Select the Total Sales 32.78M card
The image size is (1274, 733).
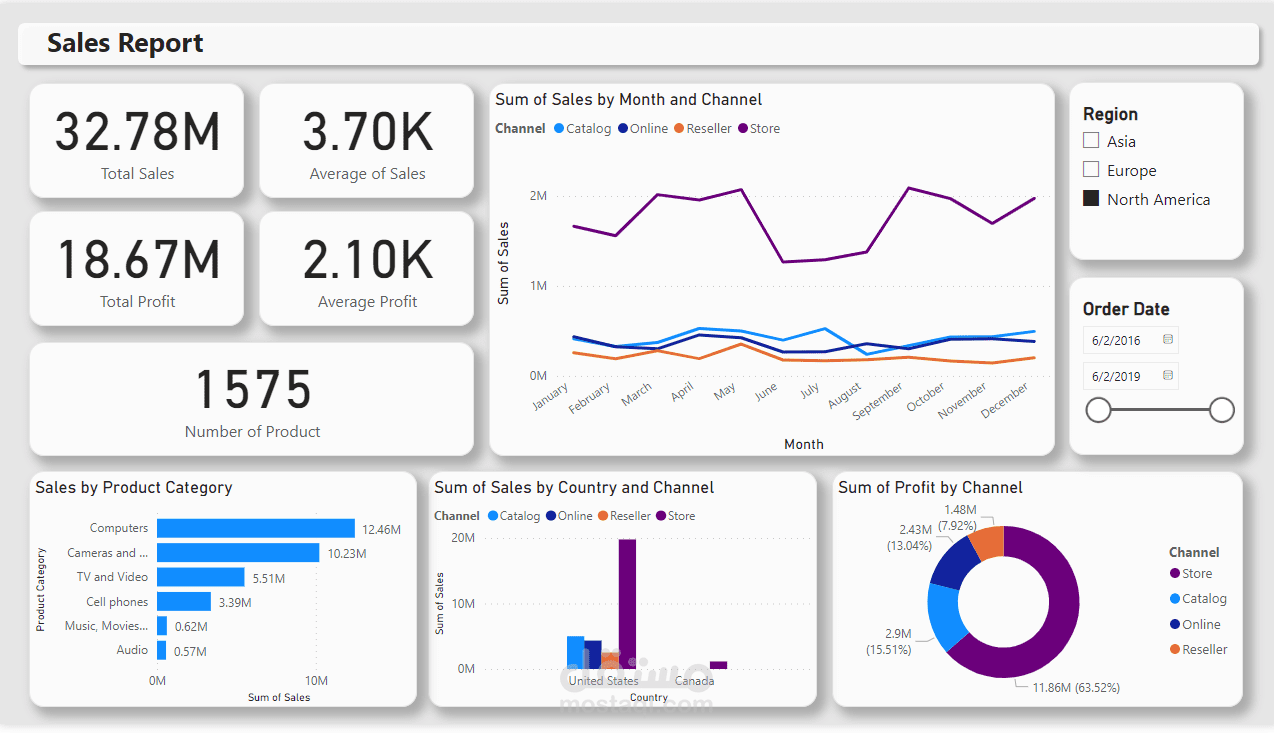(136, 141)
